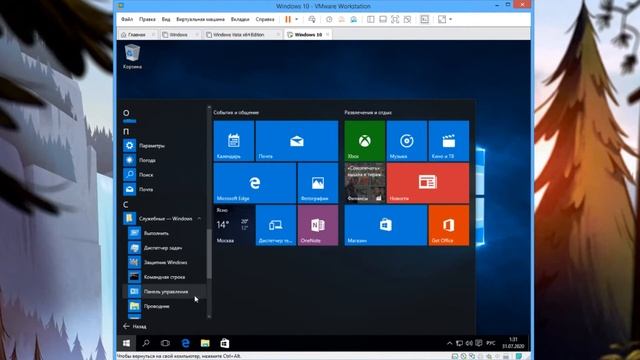Open Параметры from the app list
The image size is (640, 360).
pyautogui.click(x=164, y=145)
